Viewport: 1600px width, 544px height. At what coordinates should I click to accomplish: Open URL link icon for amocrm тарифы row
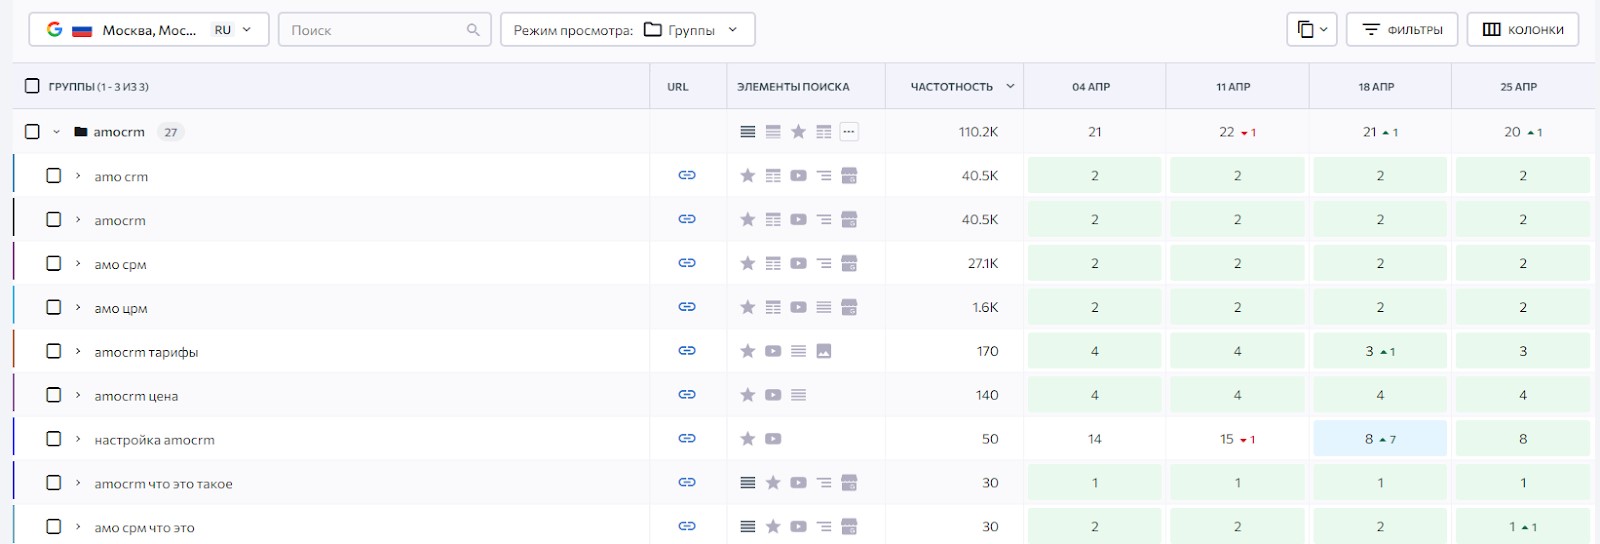pyautogui.click(x=687, y=351)
